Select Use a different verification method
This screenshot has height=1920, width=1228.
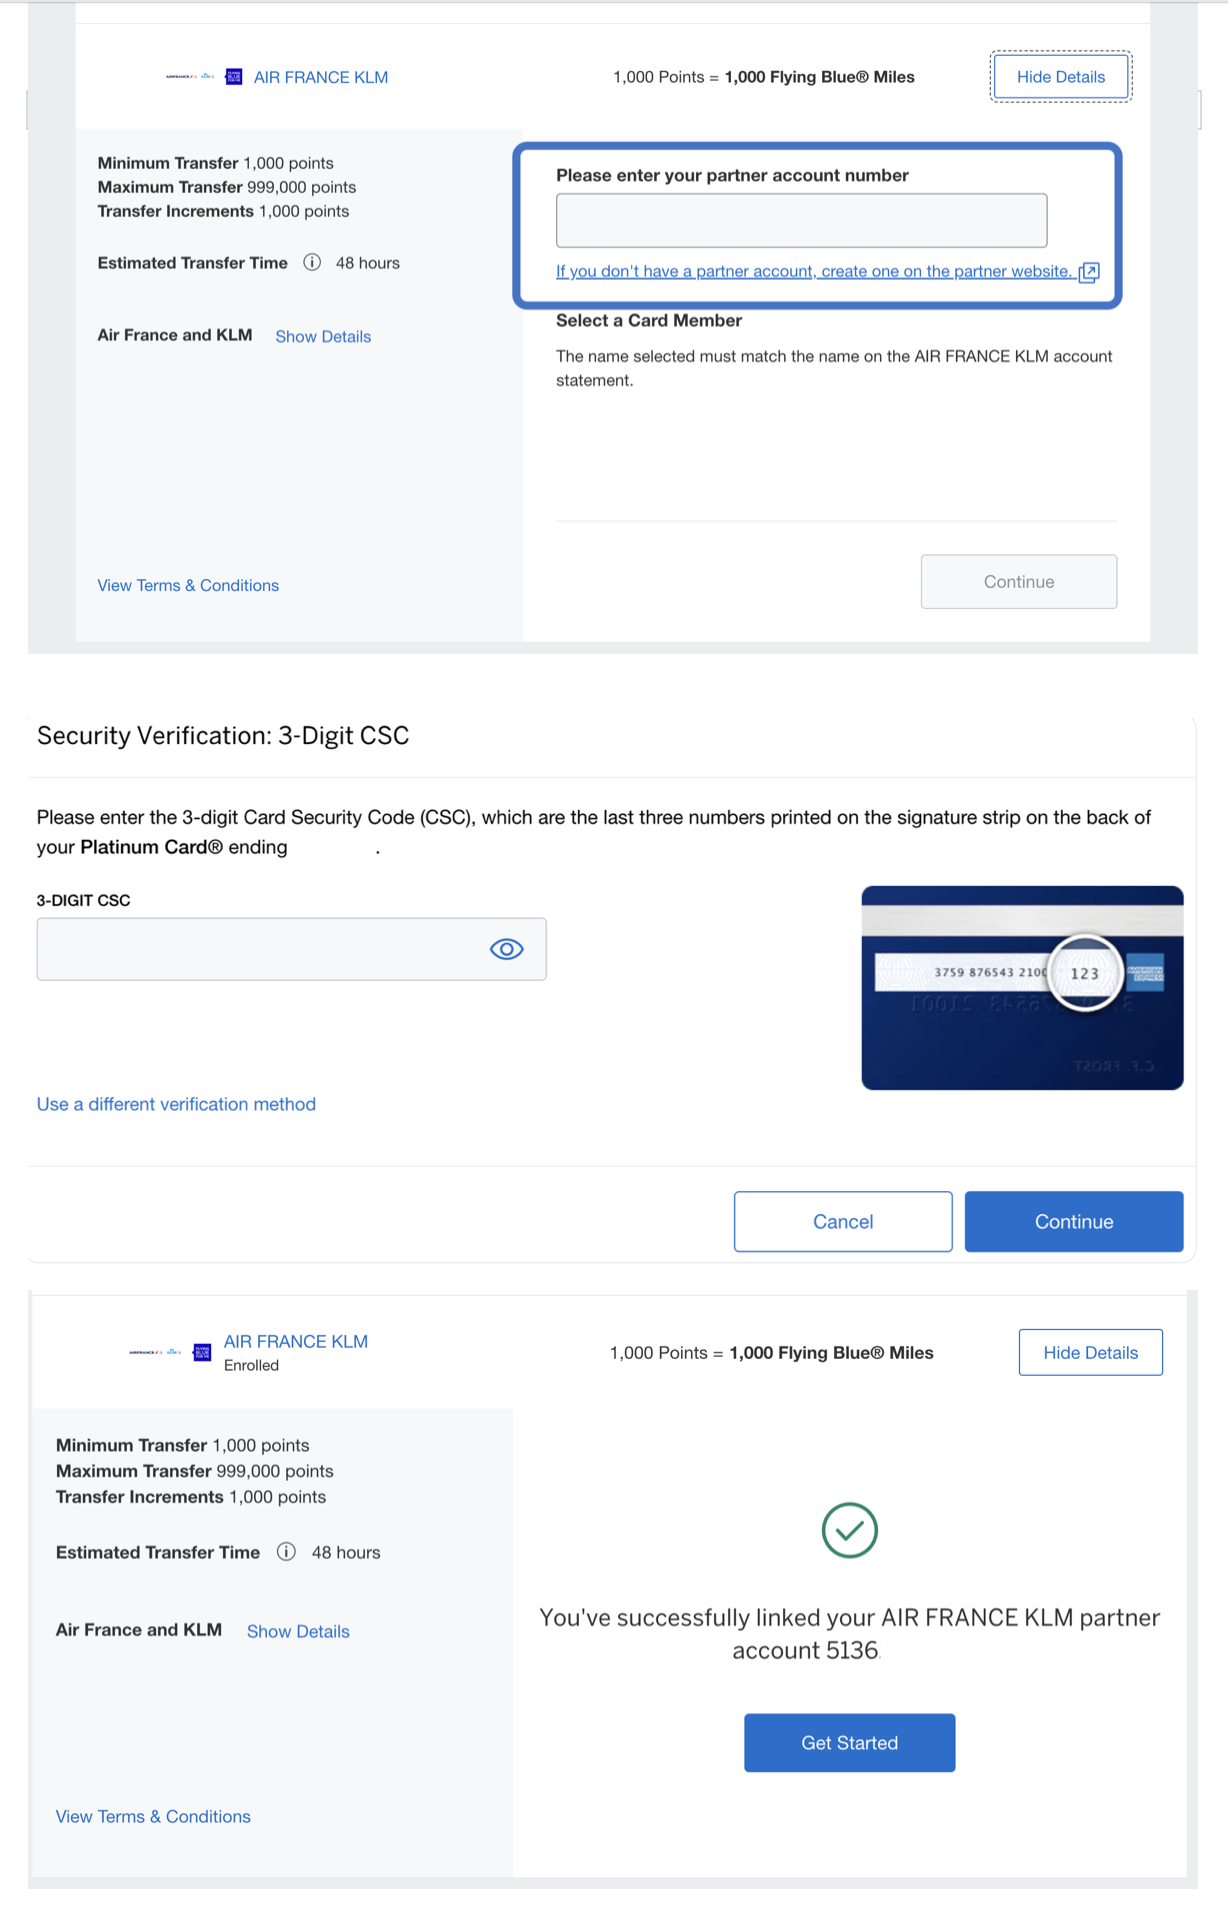[176, 1104]
